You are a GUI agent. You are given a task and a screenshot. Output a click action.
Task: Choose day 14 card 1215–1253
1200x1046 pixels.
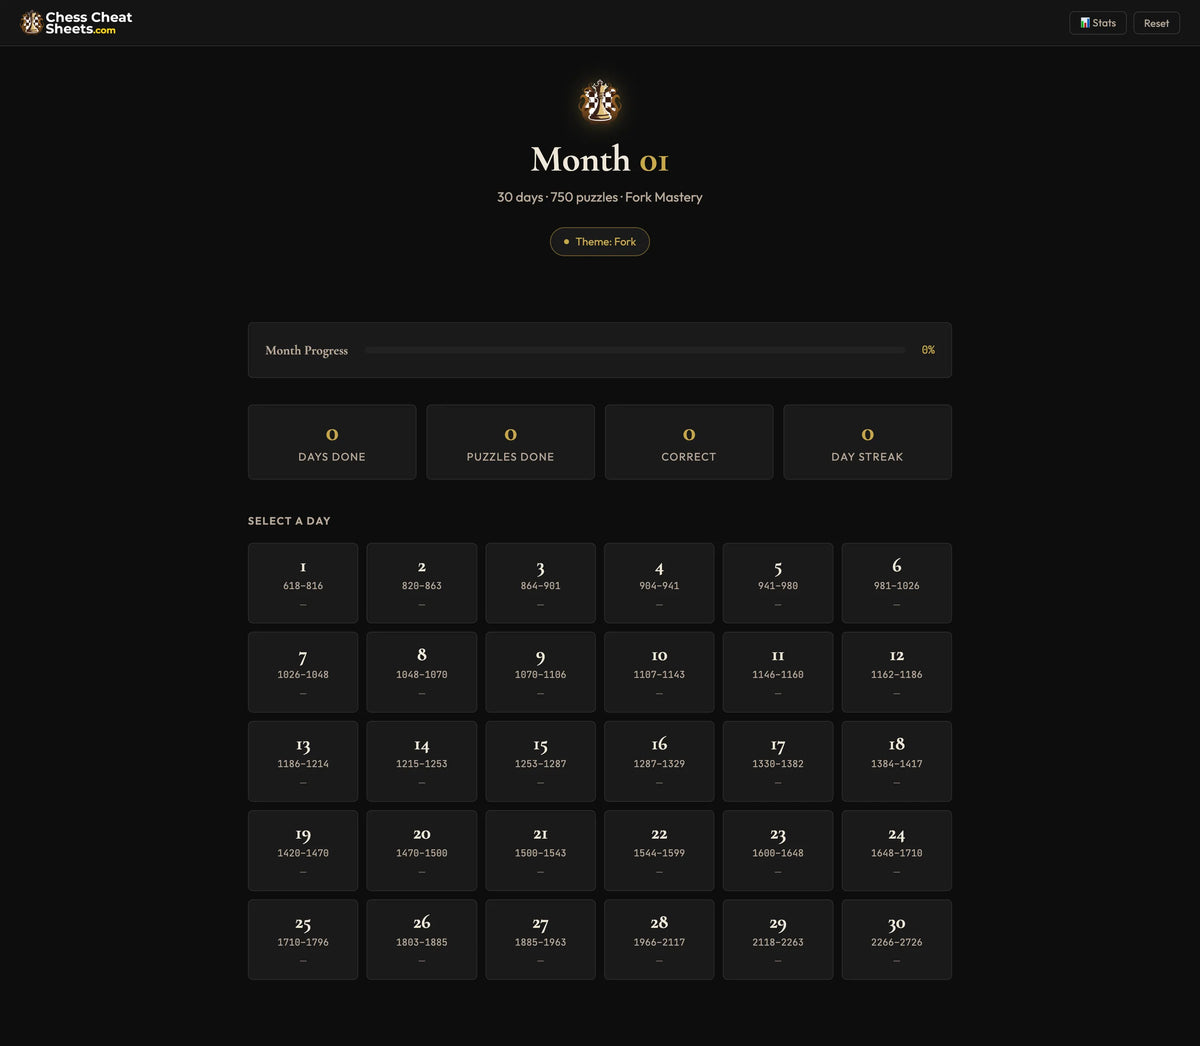(x=422, y=761)
